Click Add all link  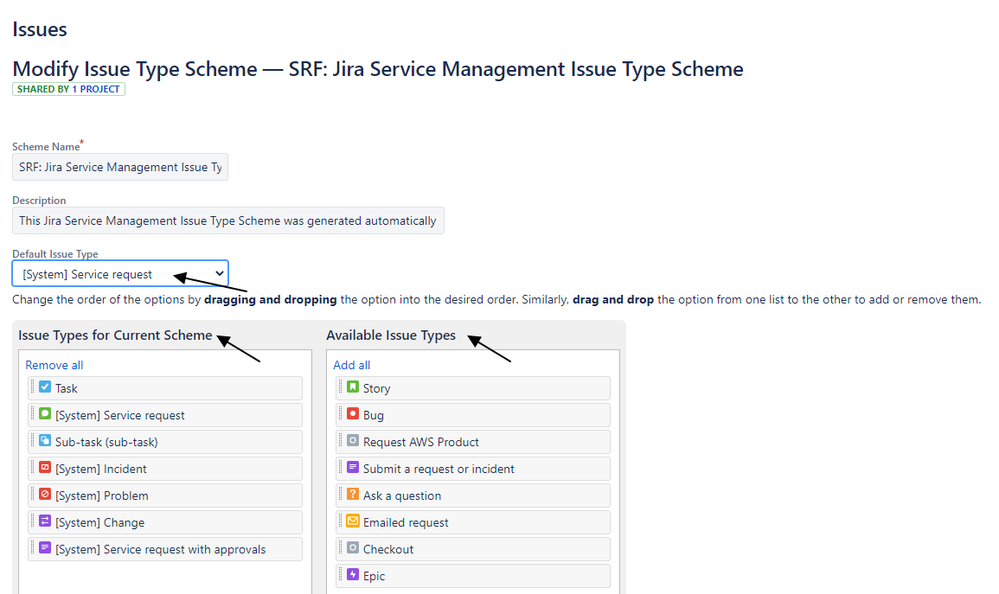351,365
